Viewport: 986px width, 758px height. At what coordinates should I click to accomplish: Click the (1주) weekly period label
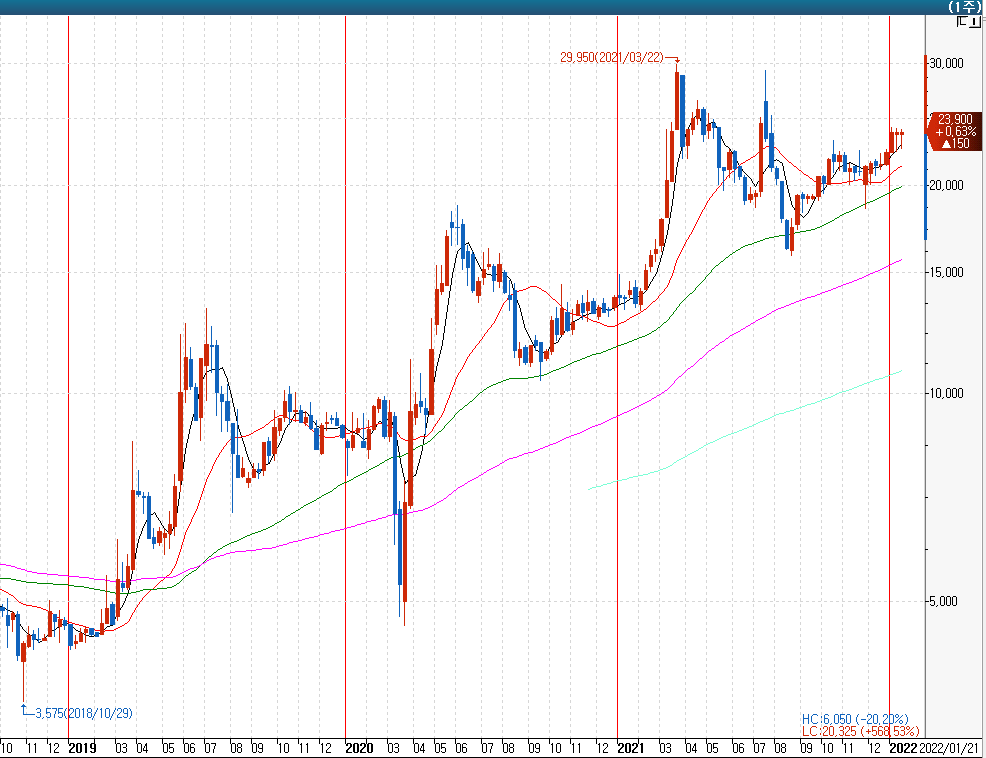click(965, 7)
